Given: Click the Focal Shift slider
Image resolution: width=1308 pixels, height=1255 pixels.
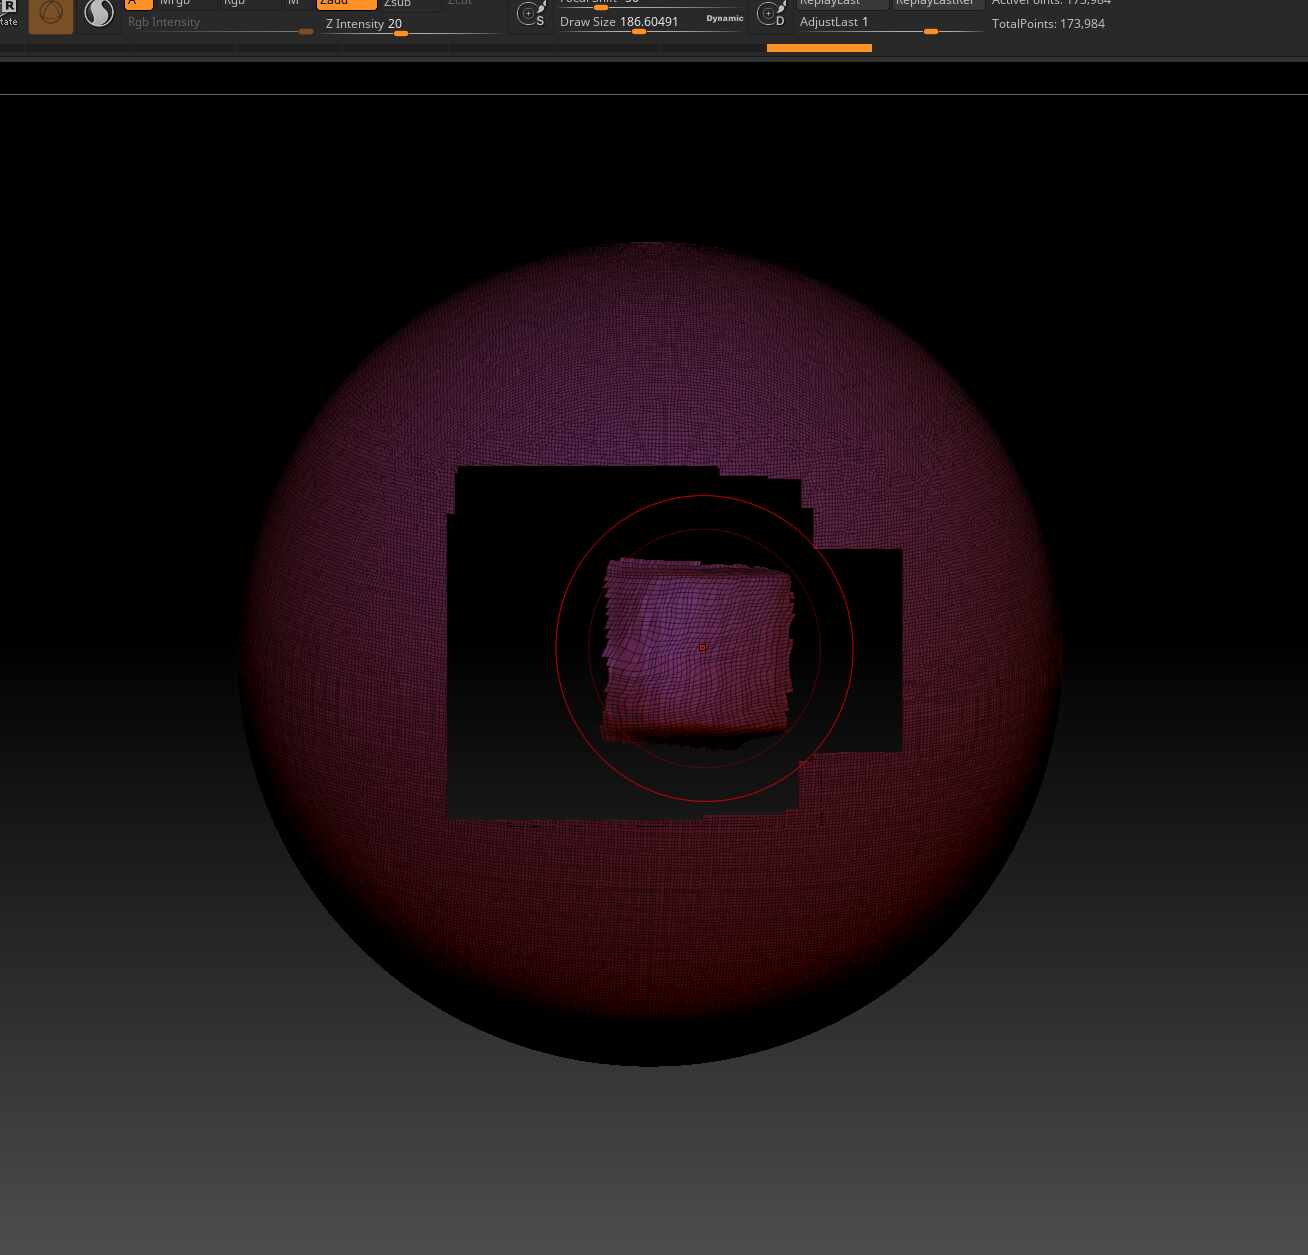Looking at the screenshot, I should [x=652, y=4].
